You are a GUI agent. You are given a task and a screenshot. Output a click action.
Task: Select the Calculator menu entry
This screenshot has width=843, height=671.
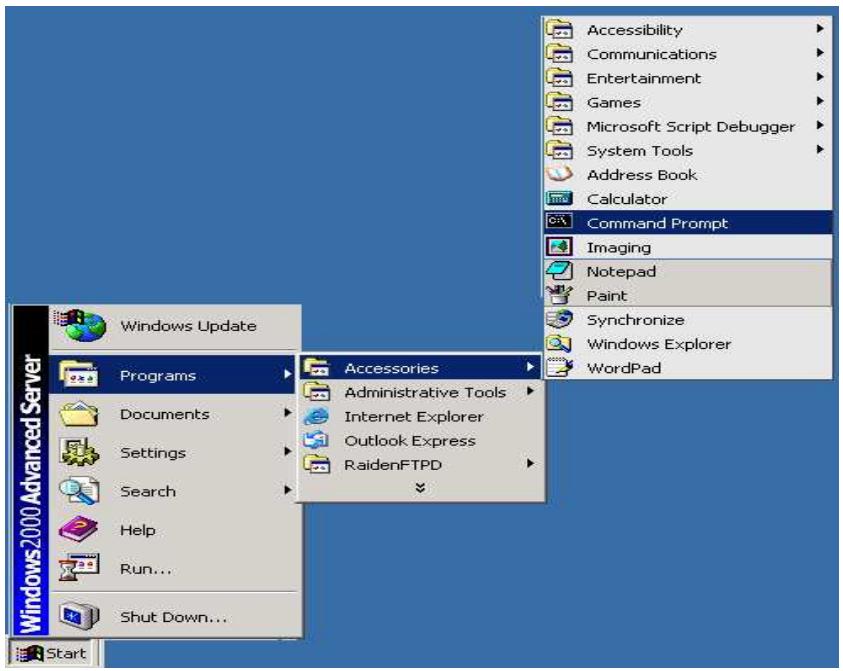(x=688, y=198)
